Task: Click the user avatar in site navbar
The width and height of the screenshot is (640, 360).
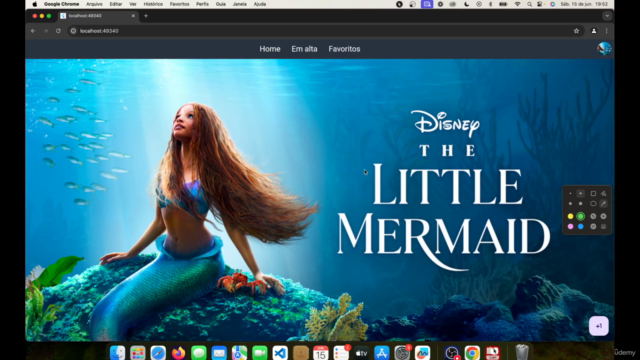Action: [604, 49]
